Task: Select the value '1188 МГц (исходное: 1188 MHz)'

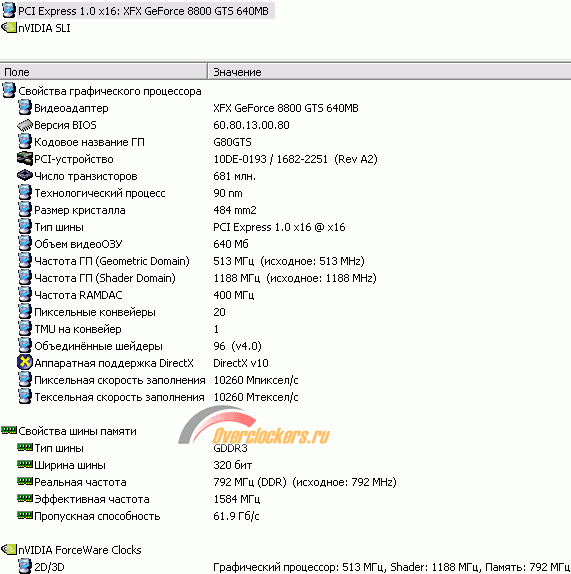Action: tap(295, 278)
